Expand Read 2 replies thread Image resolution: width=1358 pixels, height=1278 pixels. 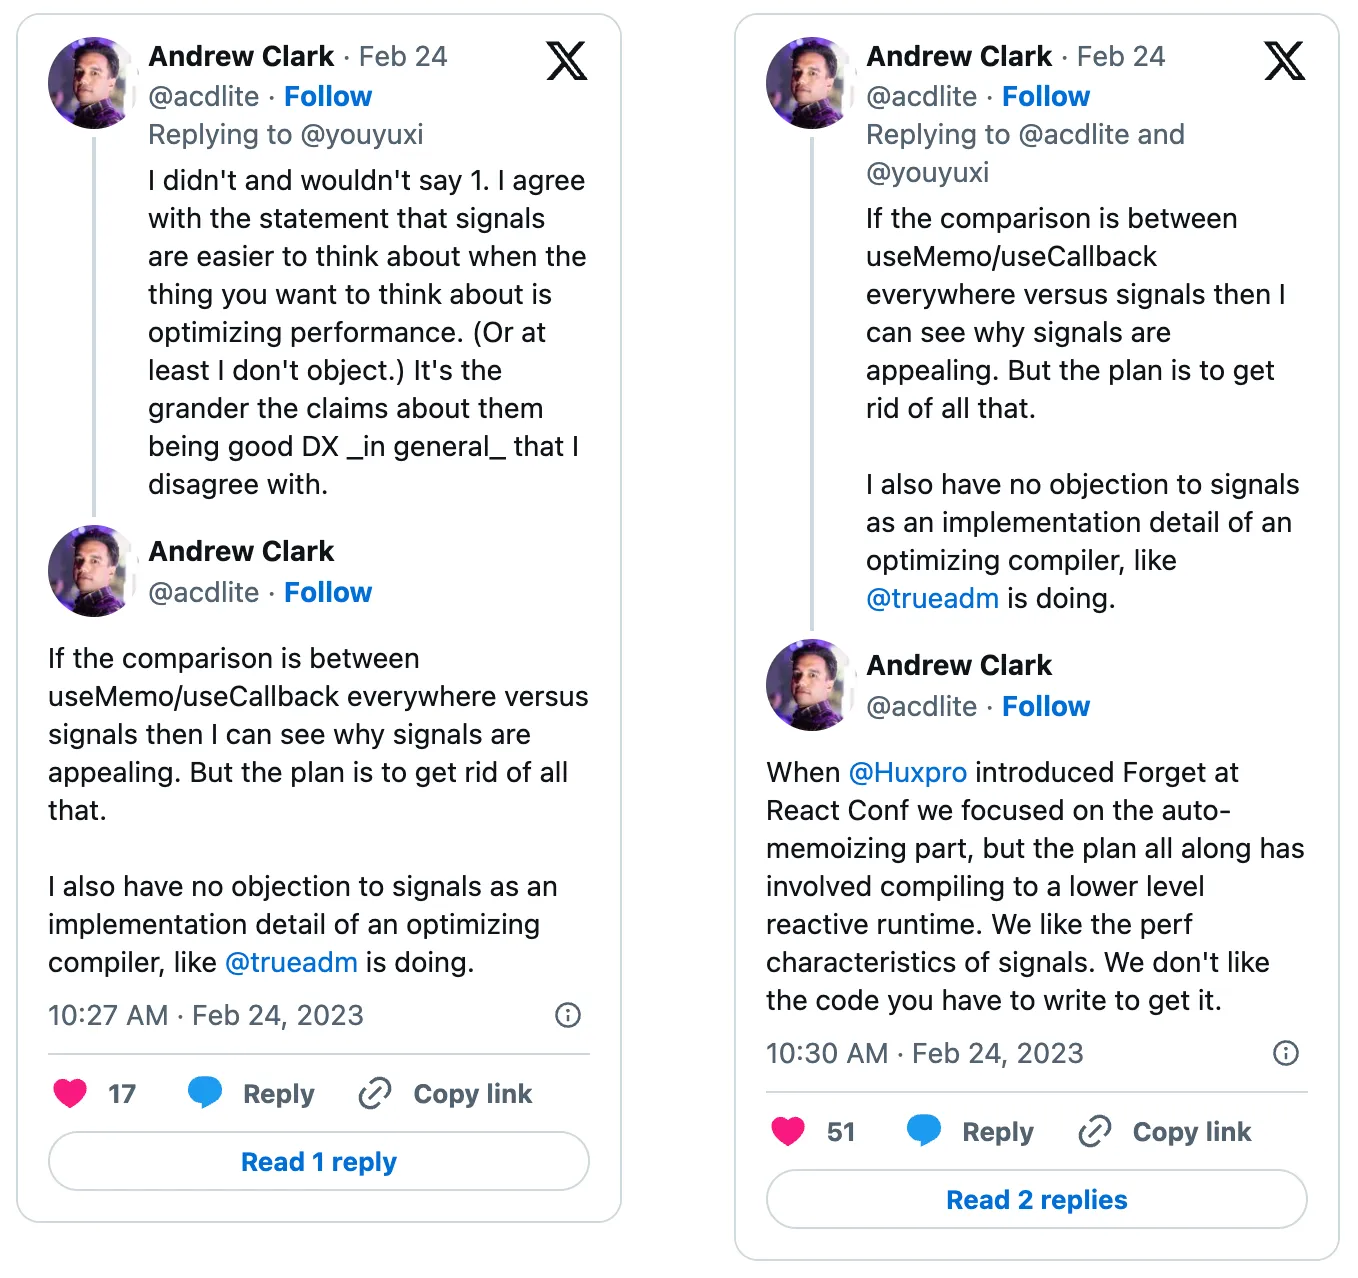tap(1037, 1199)
